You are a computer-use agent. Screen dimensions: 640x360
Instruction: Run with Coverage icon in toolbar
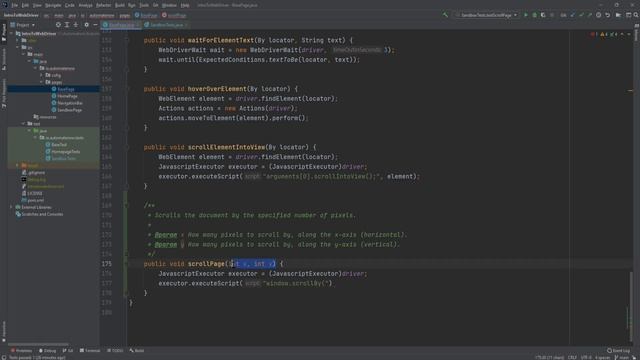pyautogui.click(x=543, y=15)
